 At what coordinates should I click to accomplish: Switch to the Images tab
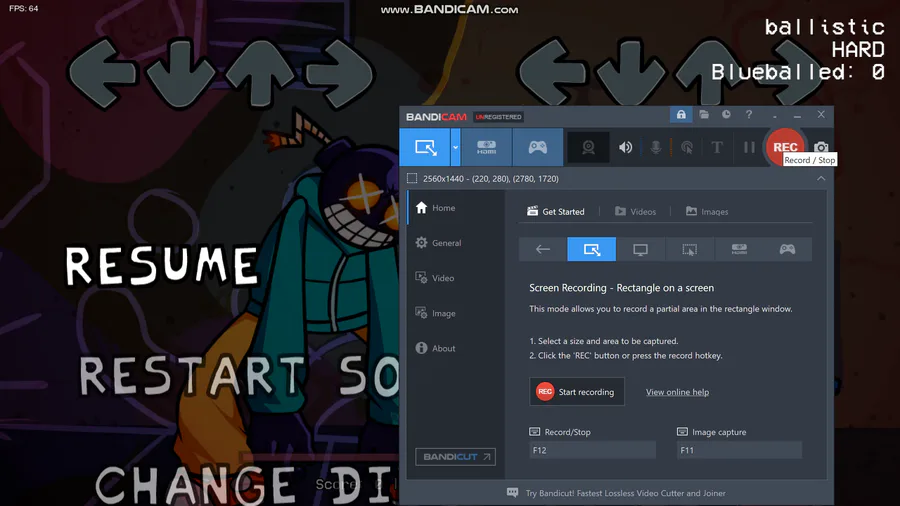[707, 211]
